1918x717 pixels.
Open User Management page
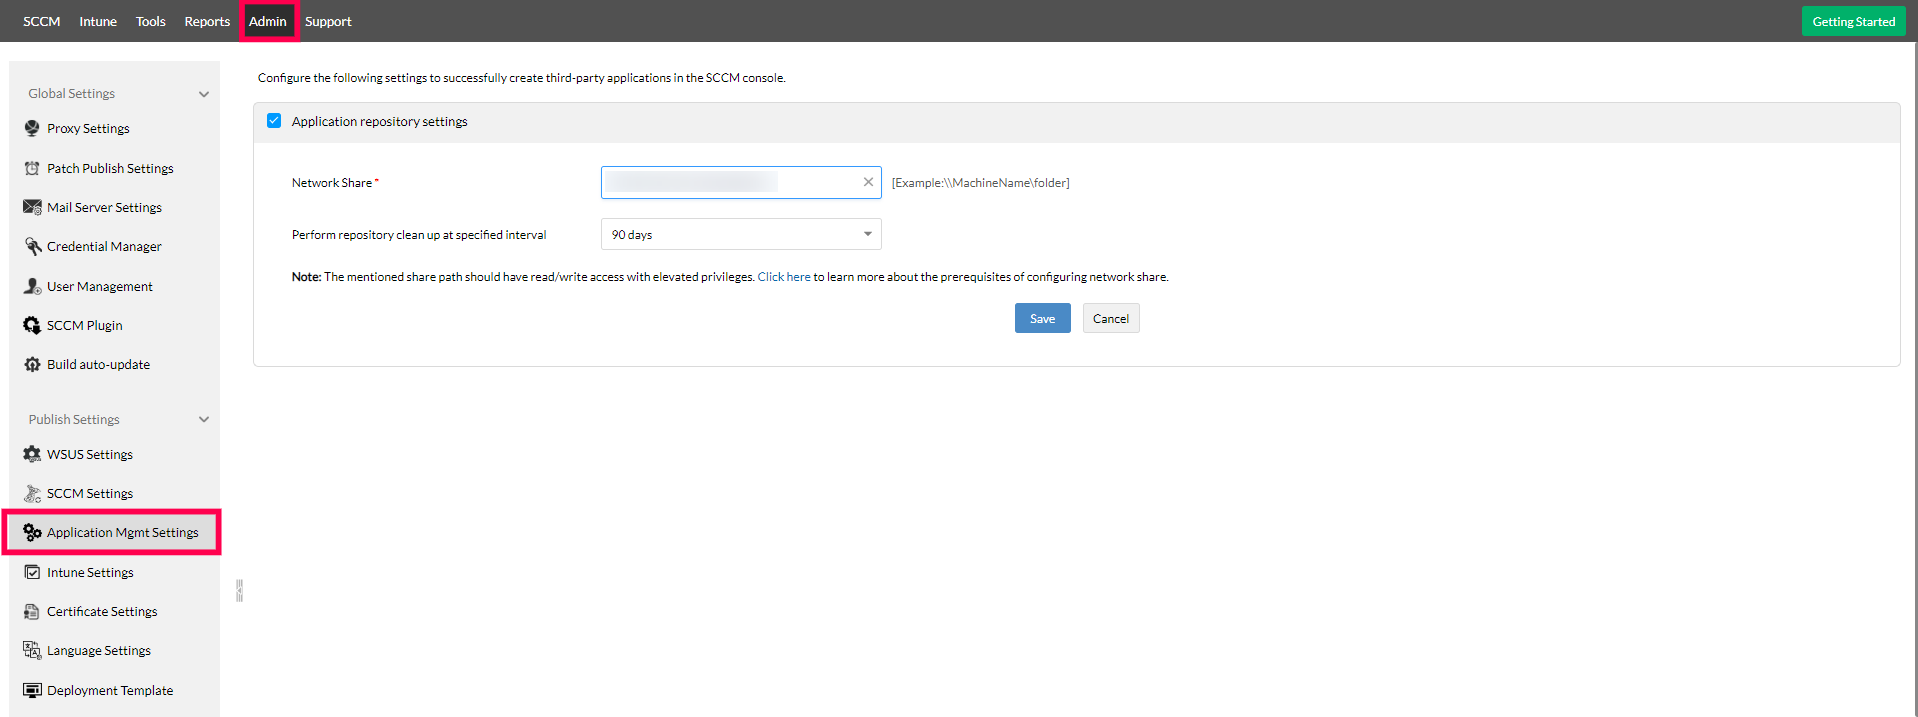click(100, 286)
